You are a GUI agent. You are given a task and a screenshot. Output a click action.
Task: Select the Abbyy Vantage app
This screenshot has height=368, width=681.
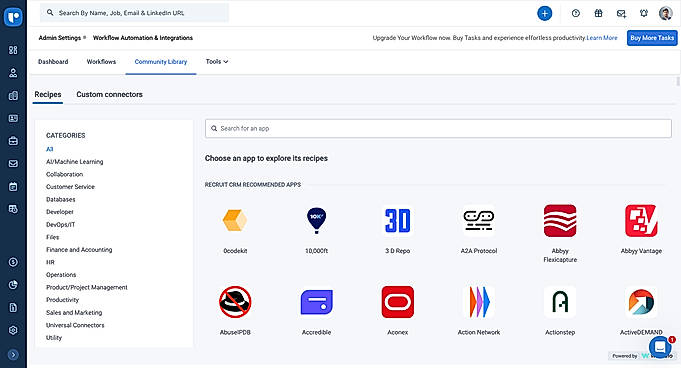click(641, 221)
